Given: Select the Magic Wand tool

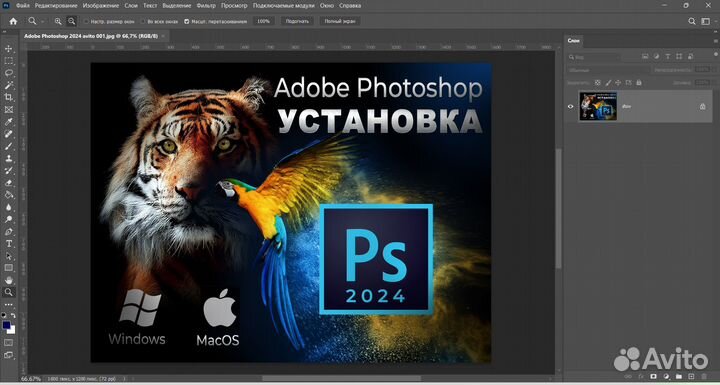Looking at the screenshot, I should point(9,85).
